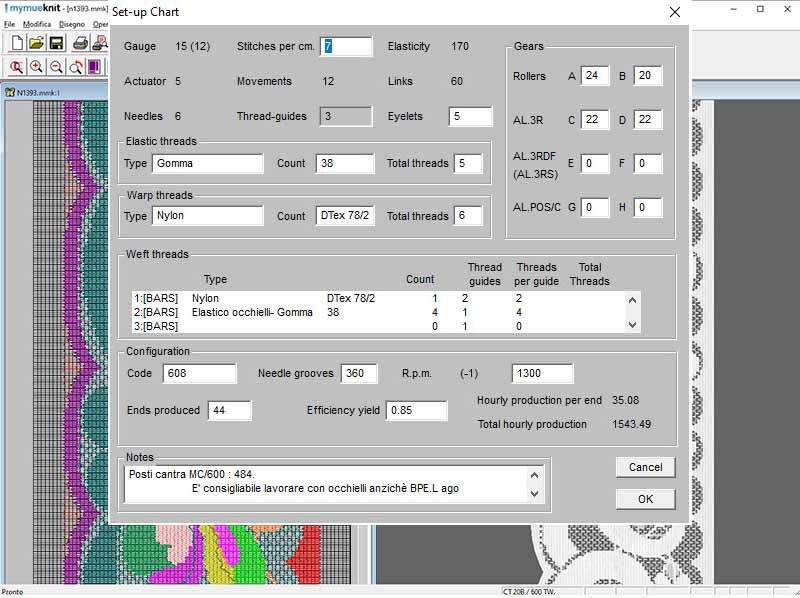Click the purple panel icon in the toolbar

[x=95, y=67]
